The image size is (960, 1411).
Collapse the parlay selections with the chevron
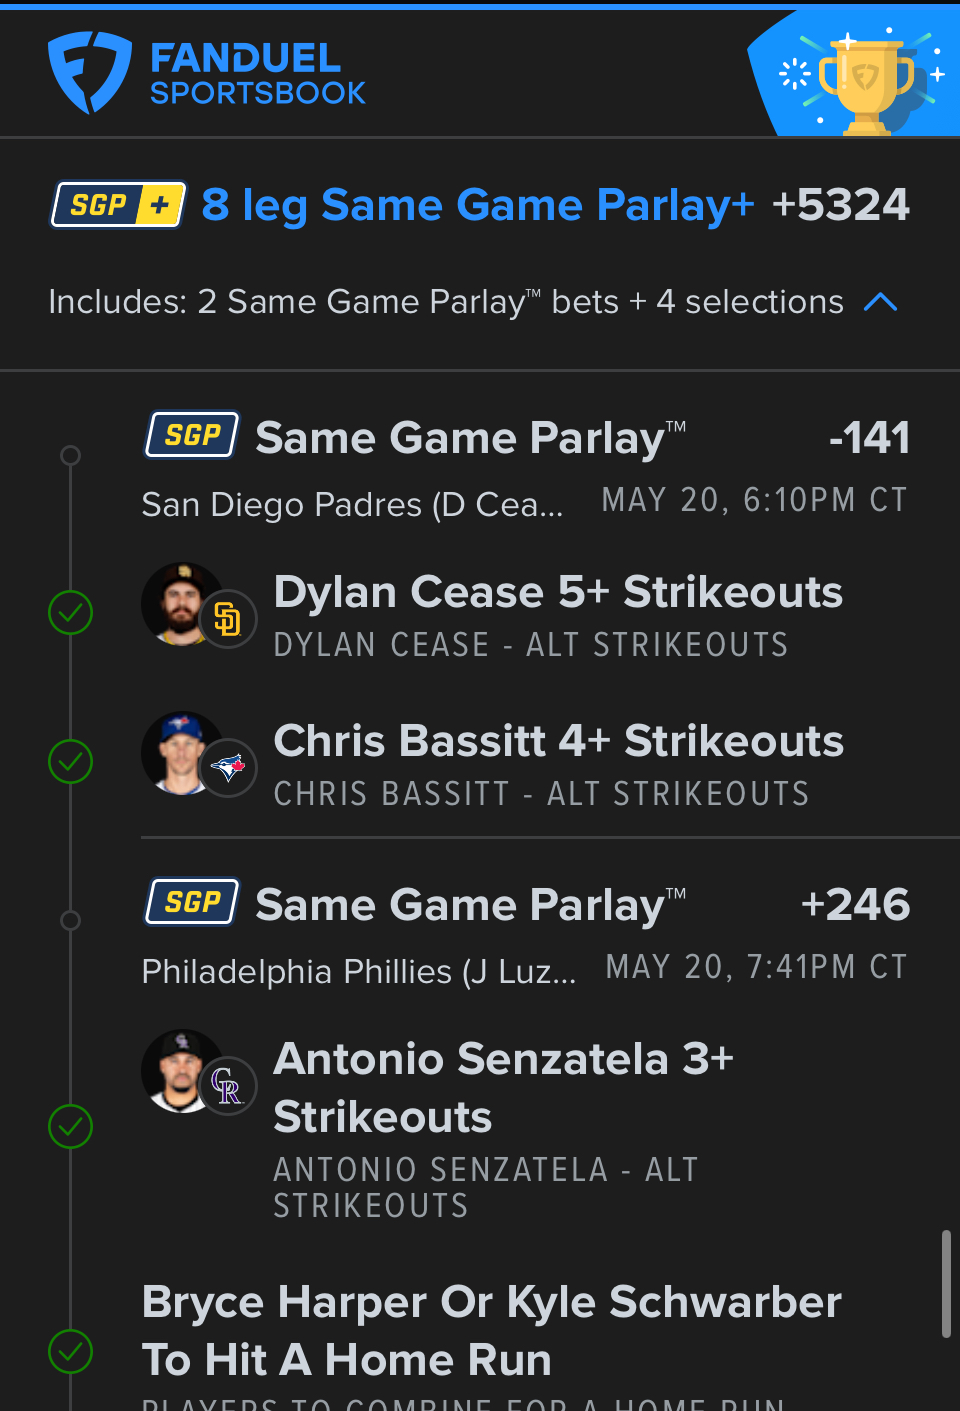880,302
